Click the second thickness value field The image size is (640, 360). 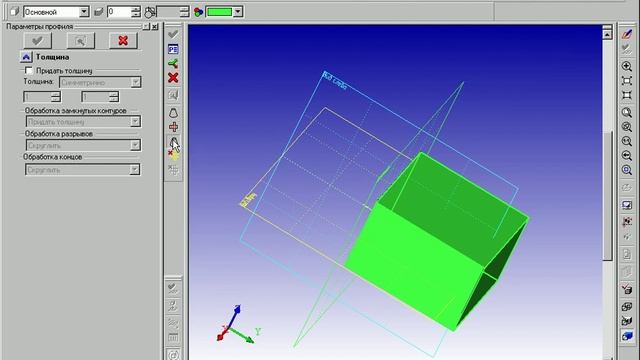pyautogui.click(x=96, y=97)
